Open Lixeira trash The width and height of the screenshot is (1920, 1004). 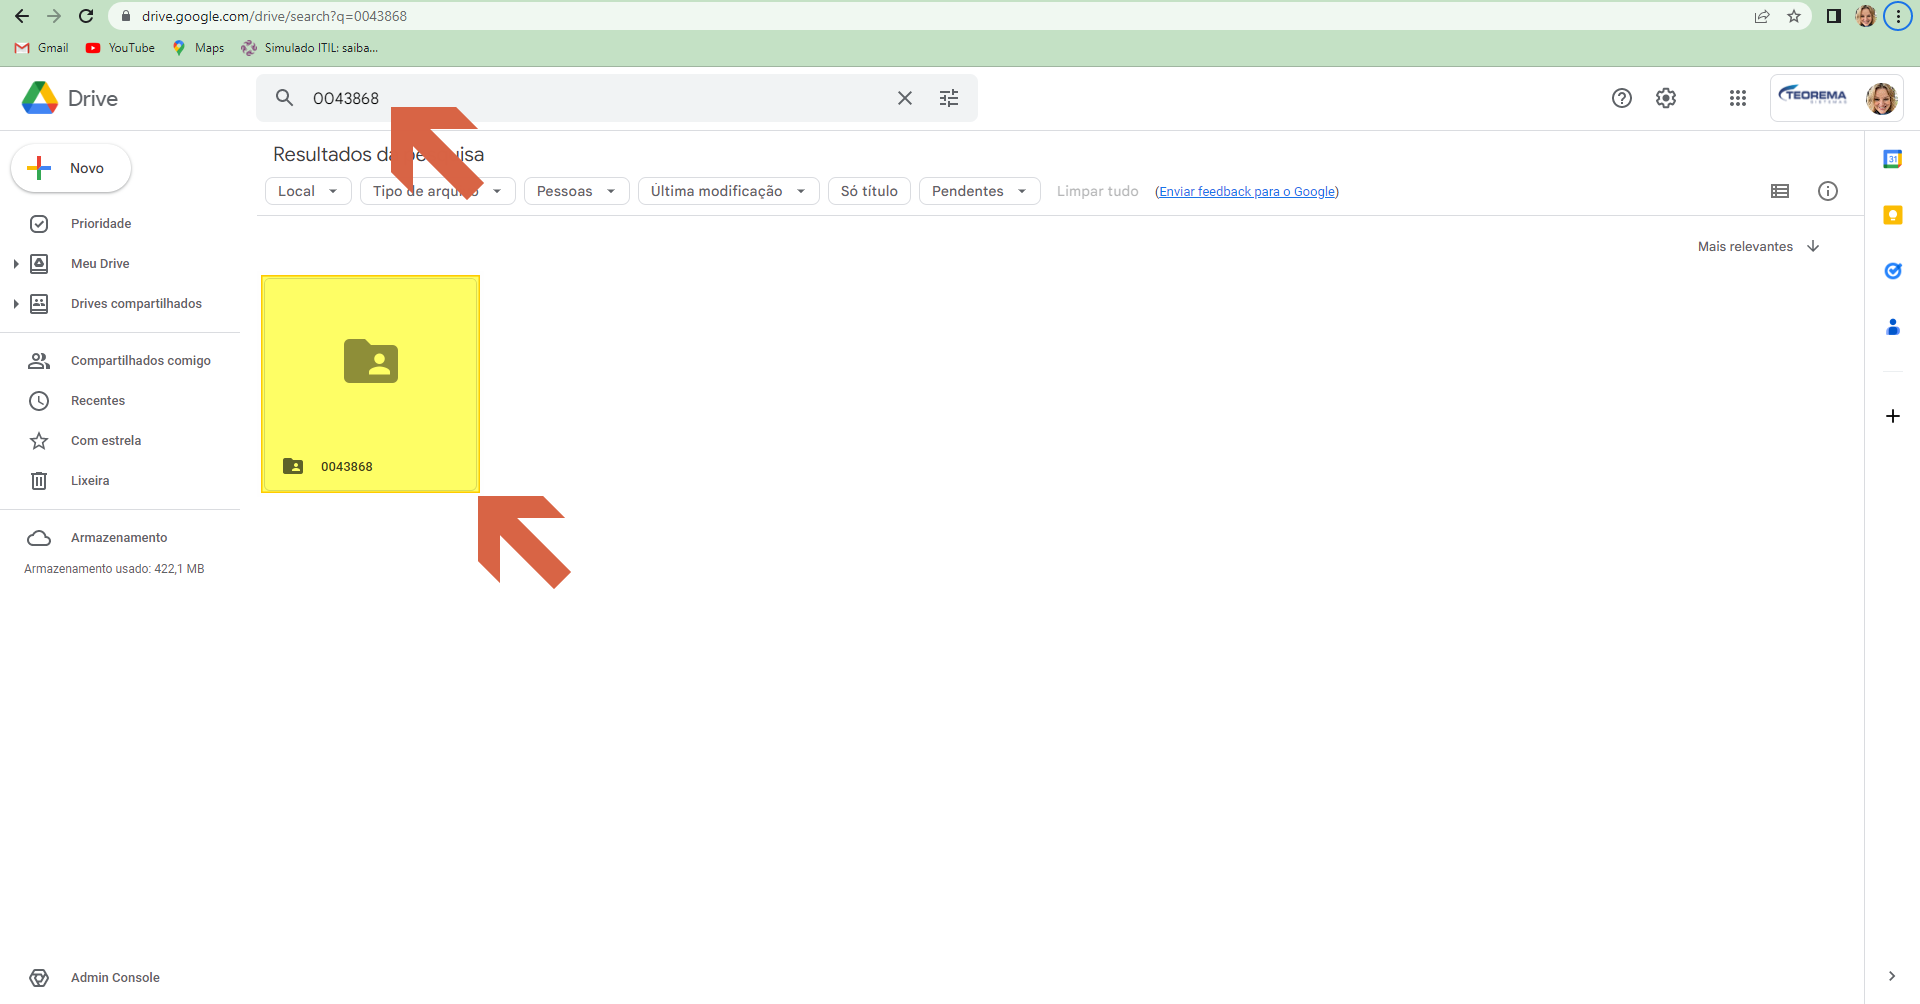(x=90, y=481)
